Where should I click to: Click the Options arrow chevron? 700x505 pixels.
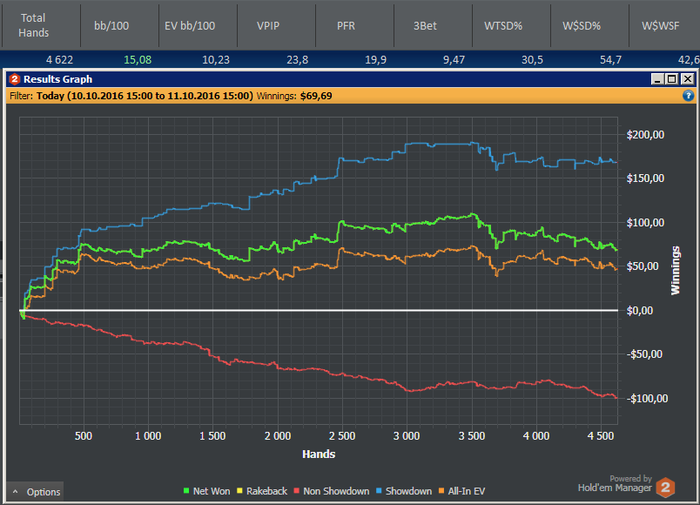click(x=16, y=492)
